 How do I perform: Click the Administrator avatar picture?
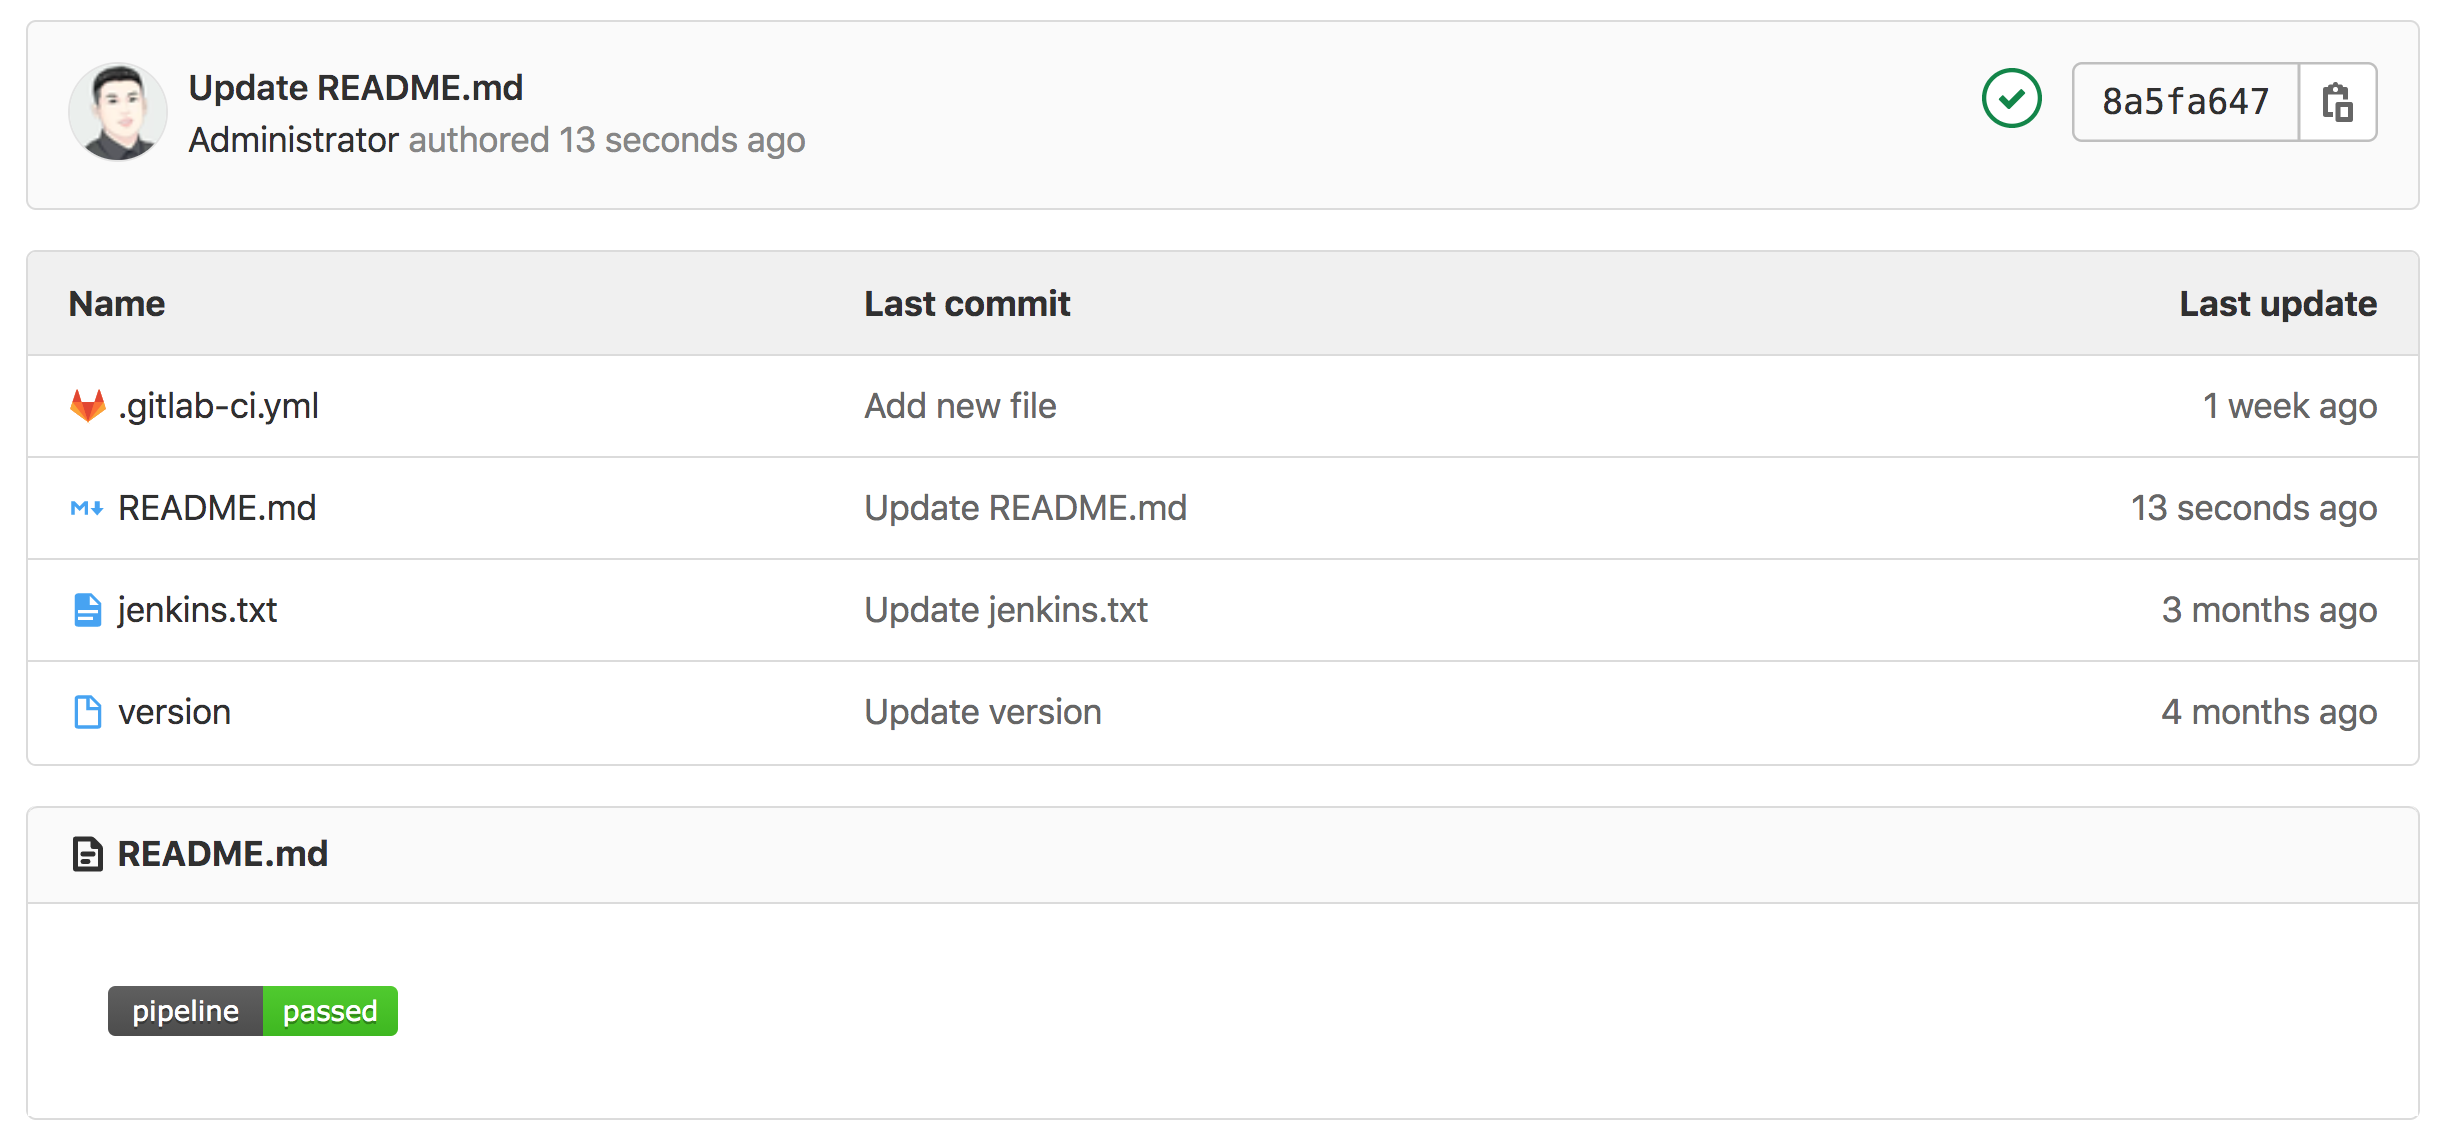[x=118, y=112]
